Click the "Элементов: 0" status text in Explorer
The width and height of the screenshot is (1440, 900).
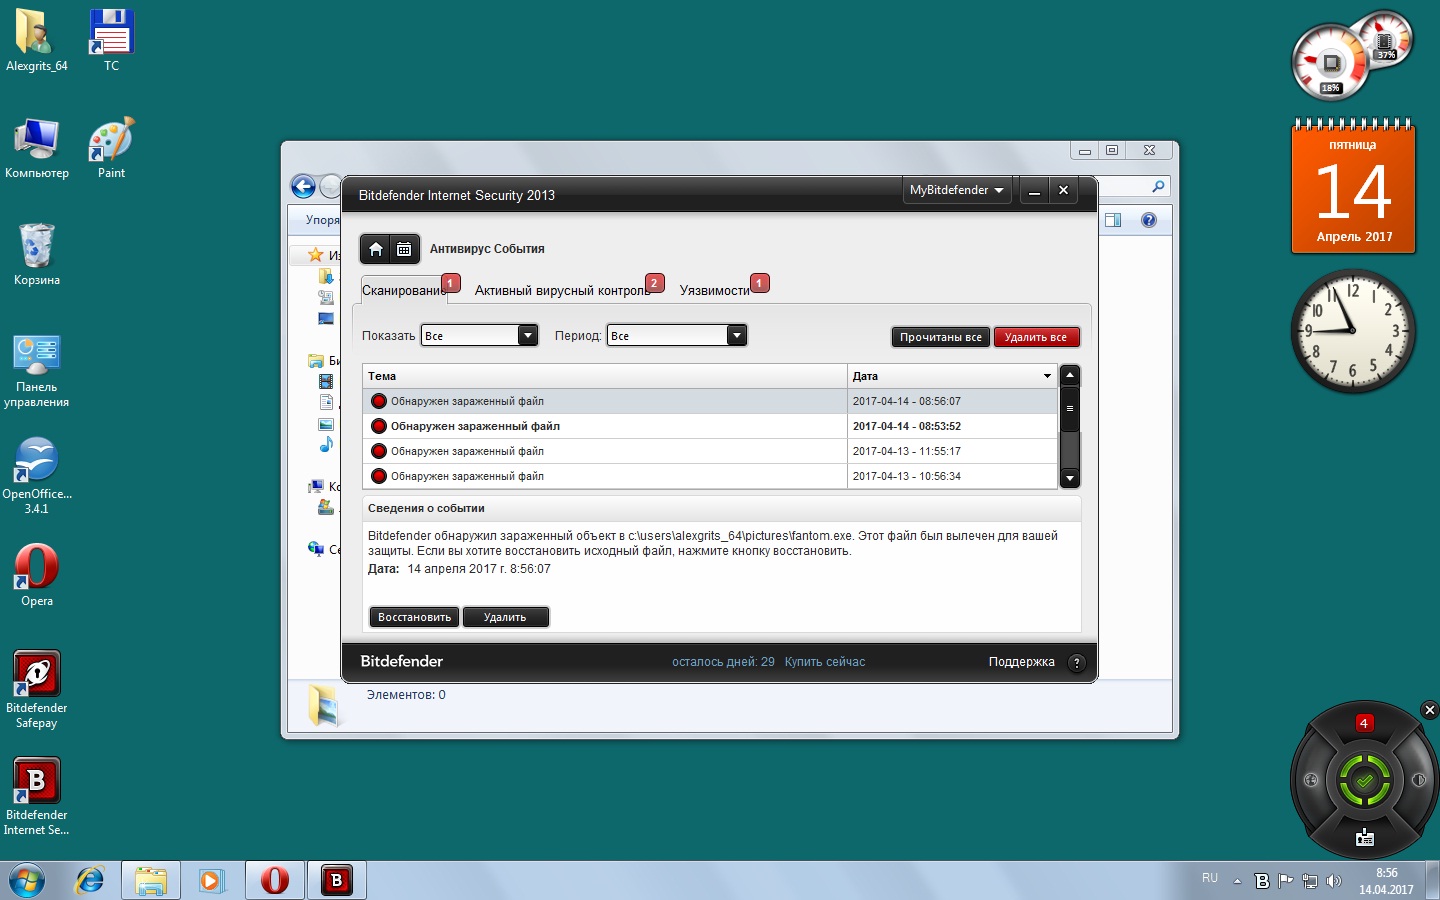(x=406, y=695)
